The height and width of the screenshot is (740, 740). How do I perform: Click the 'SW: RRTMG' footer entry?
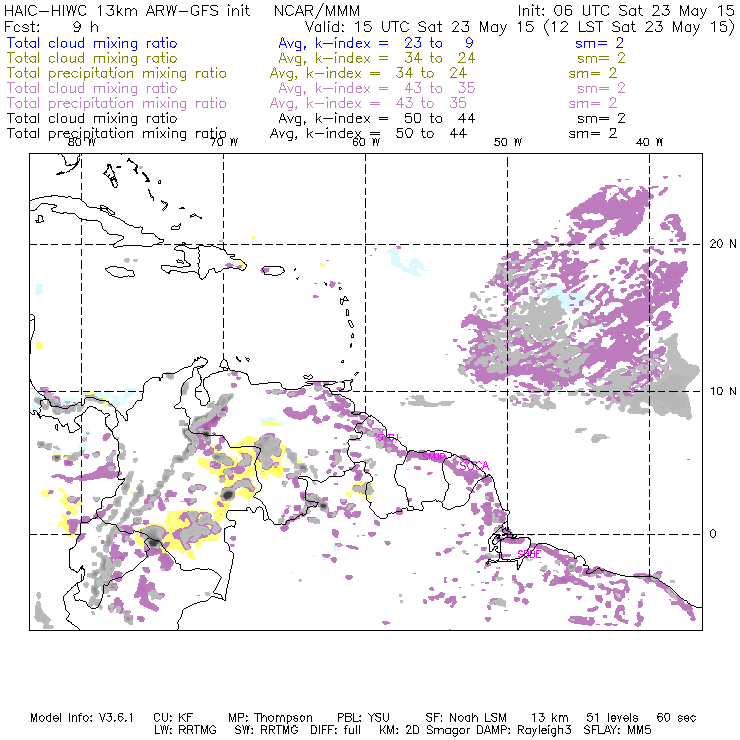267,730
